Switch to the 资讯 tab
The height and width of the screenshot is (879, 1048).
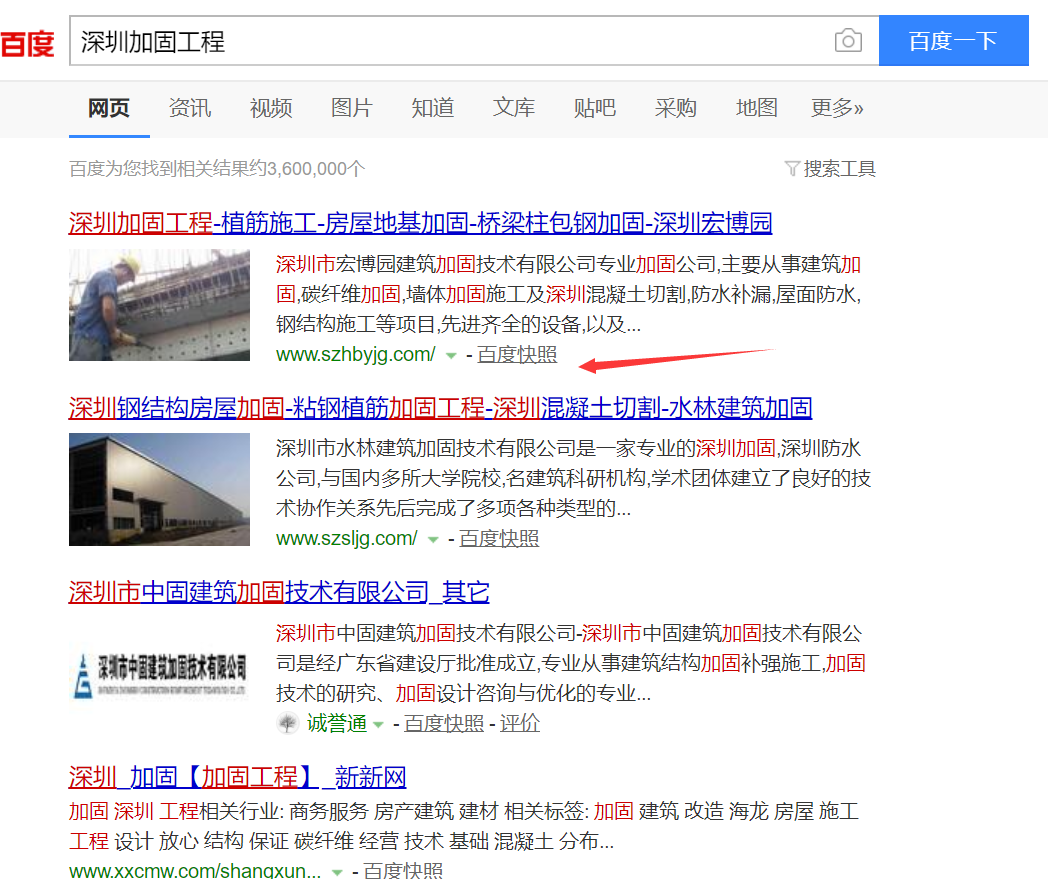point(190,108)
